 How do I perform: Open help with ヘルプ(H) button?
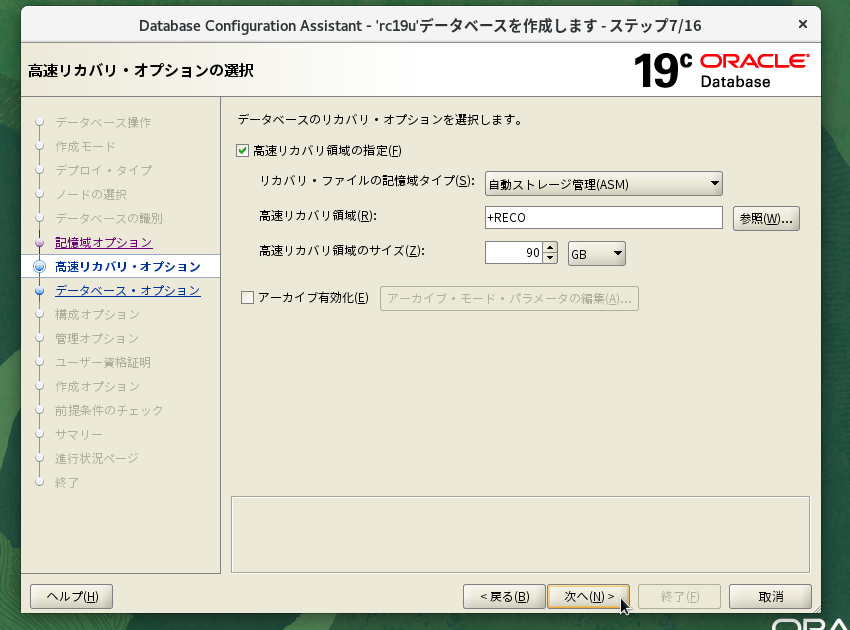[x=72, y=596]
